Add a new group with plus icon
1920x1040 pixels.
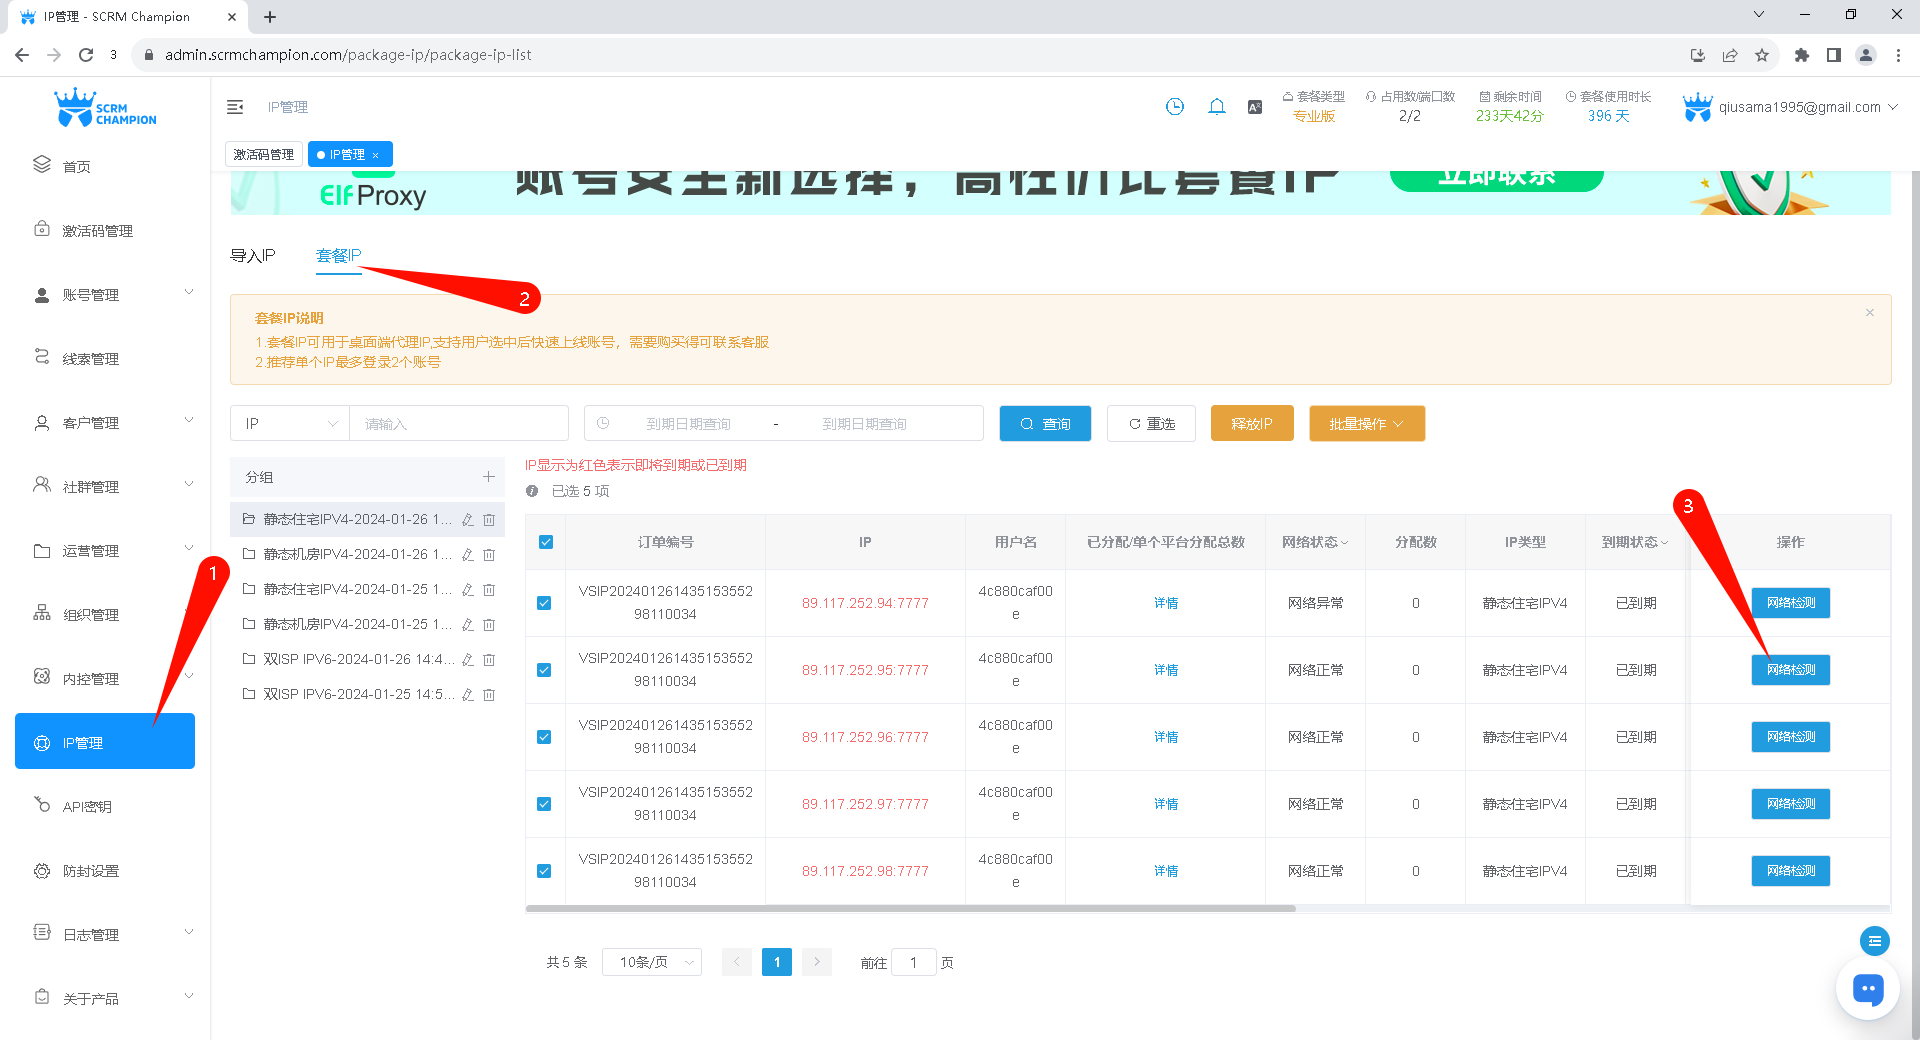coord(488,477)
